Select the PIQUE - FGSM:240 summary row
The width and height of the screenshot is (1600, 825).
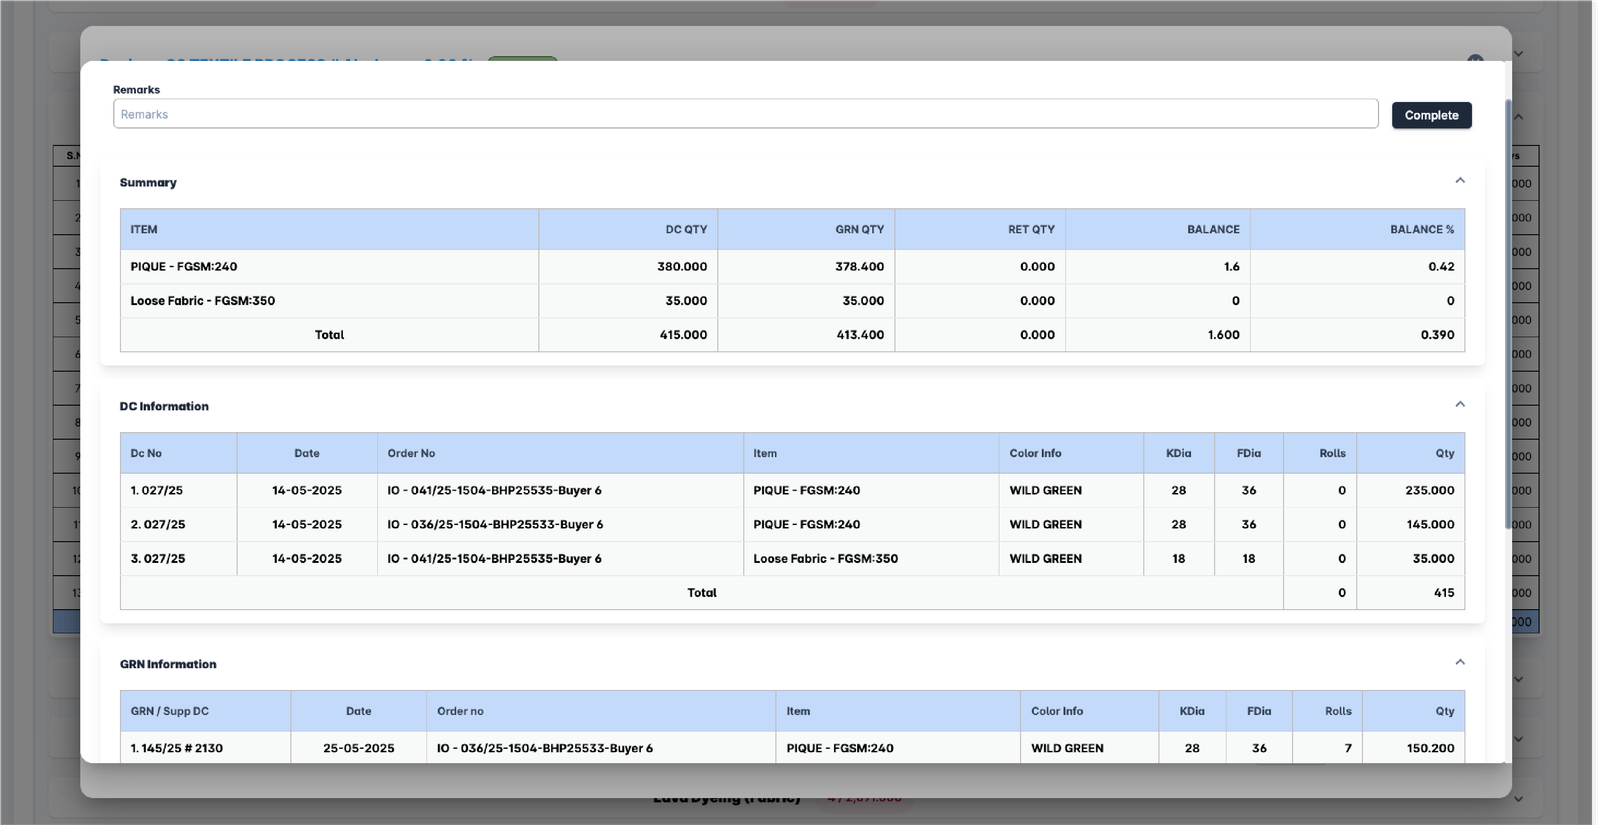point(184,267)
